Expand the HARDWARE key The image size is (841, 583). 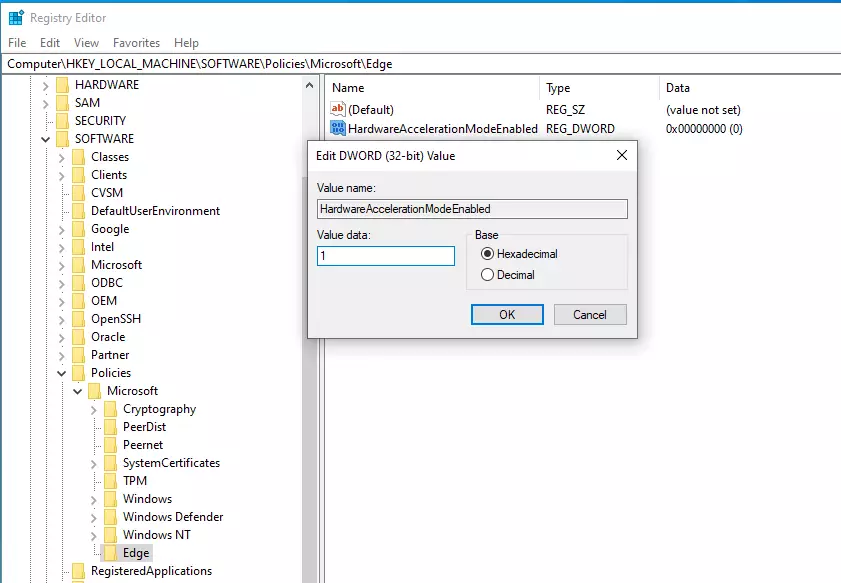pos(46,86)
